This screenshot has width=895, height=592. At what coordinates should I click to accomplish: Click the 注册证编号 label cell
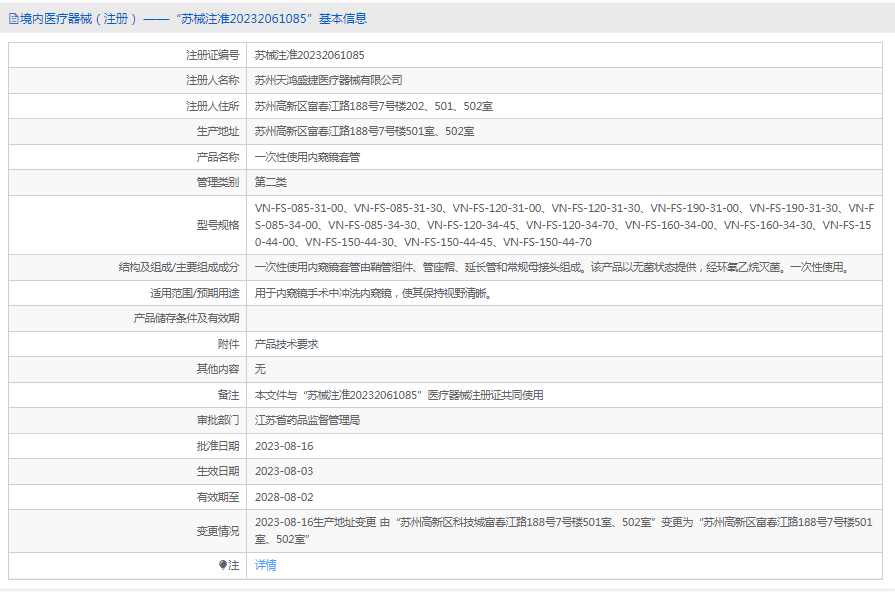click(127, 55)
